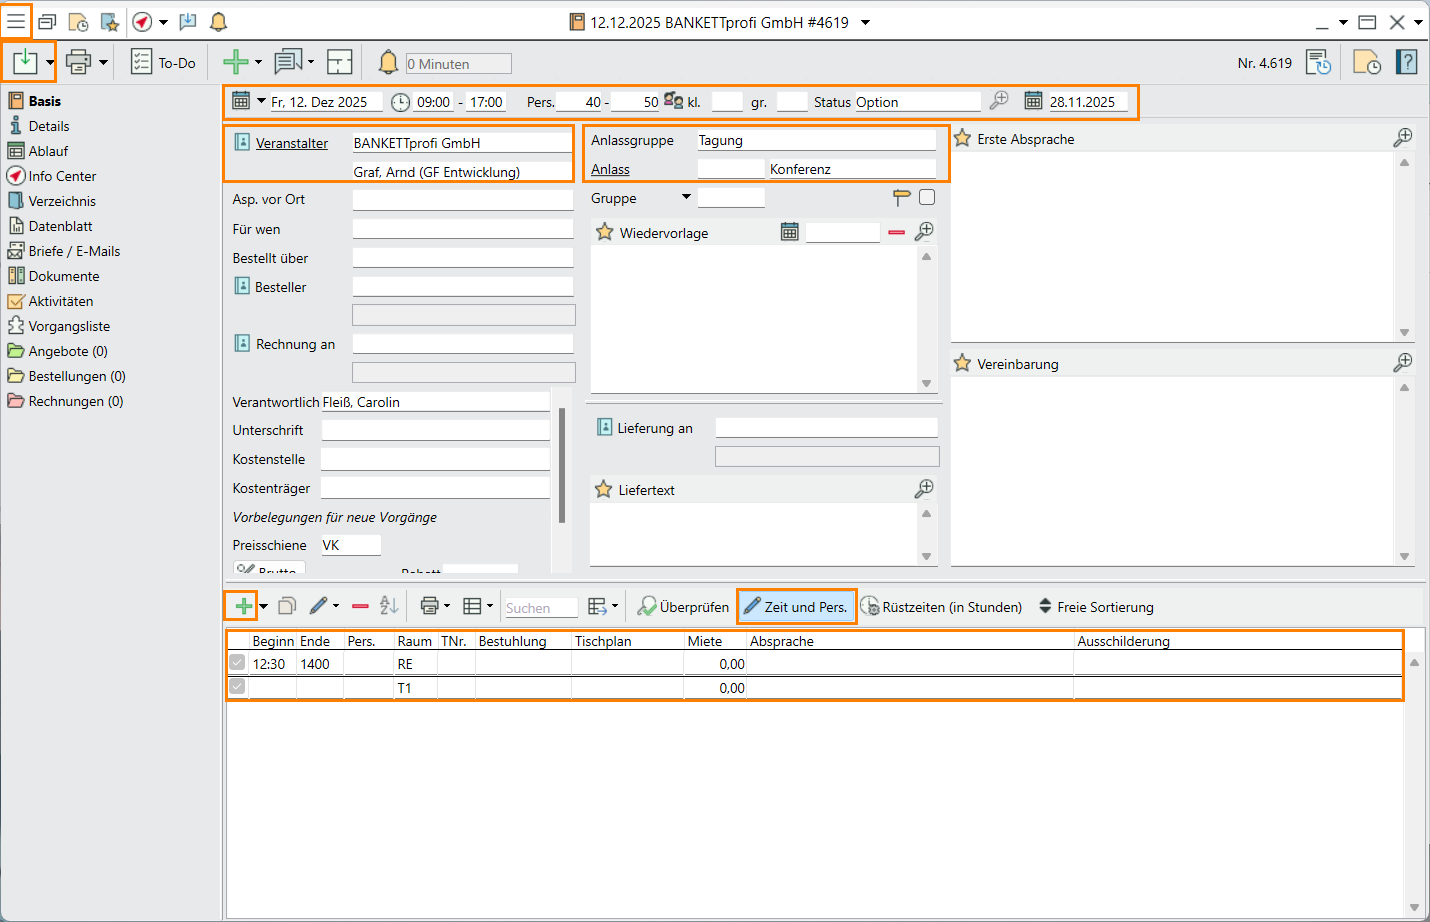Click red minus delete icon in room toolbar
The image size is (1430, 922).
click(360, 606)
